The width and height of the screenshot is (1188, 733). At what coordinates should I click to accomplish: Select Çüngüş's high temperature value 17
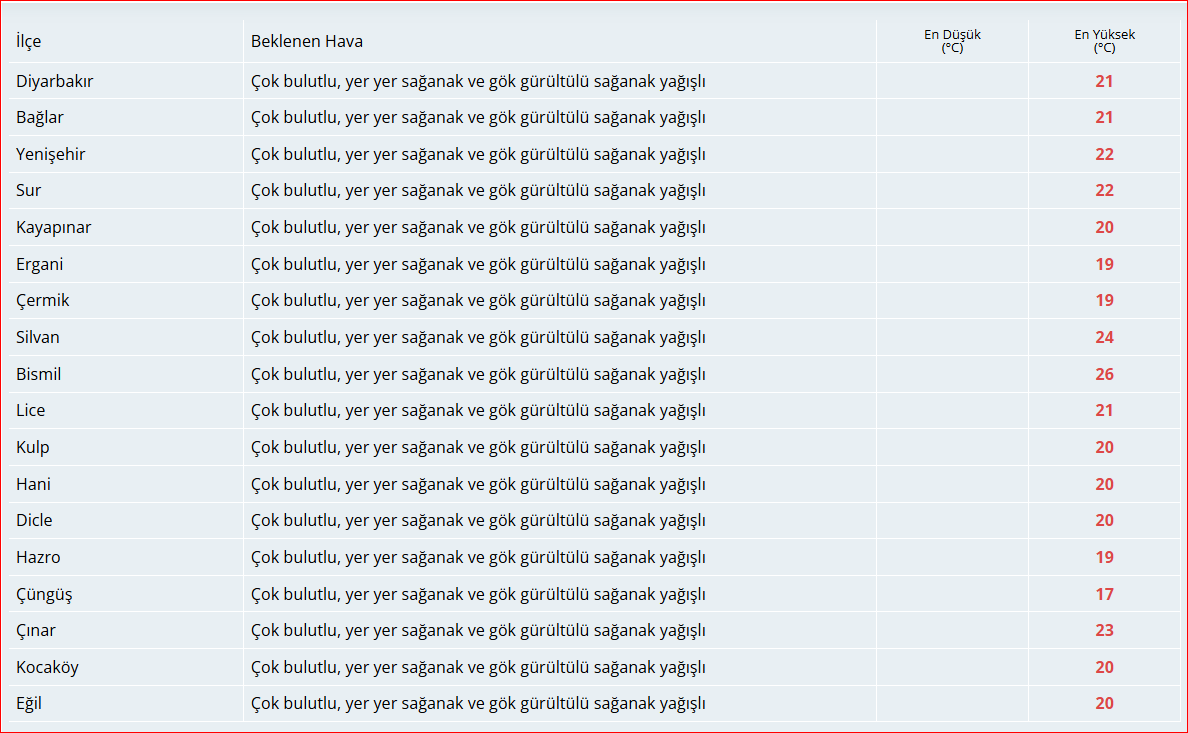point(1105,594)
